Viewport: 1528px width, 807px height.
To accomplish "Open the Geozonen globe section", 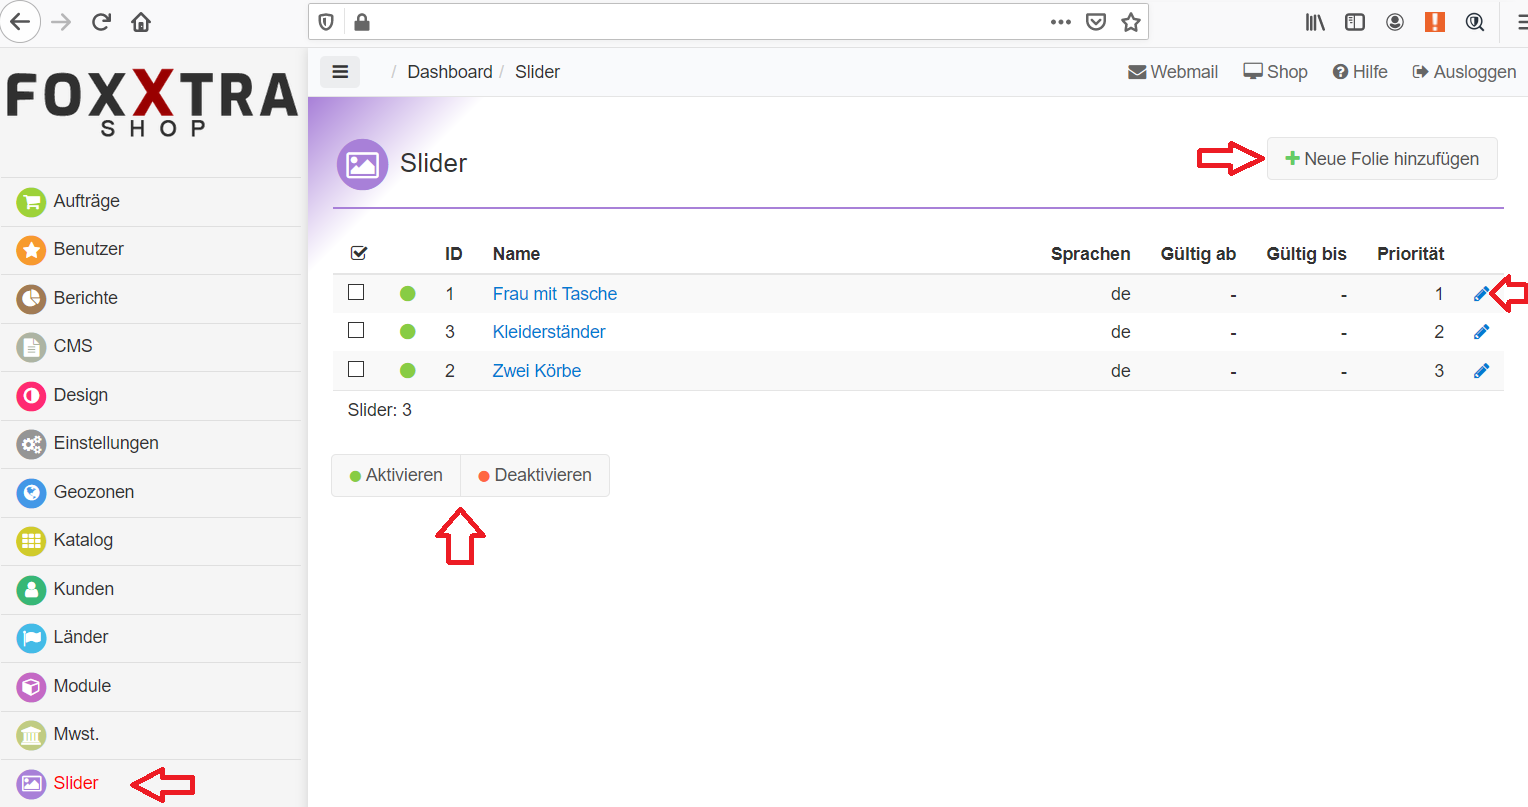I will tap(93, 492).
